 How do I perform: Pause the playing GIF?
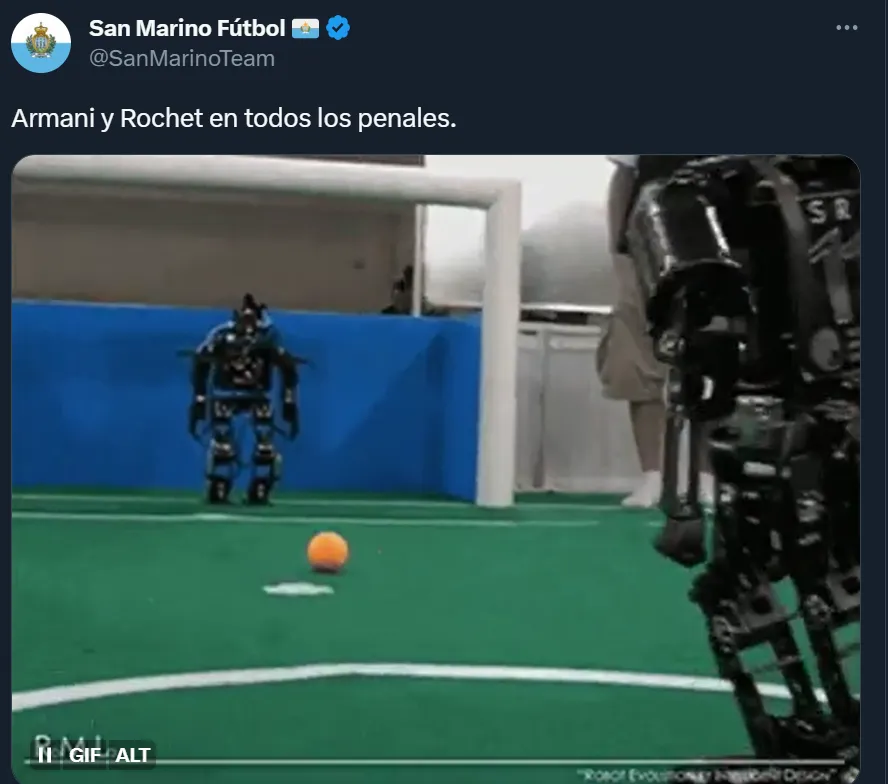pyautogui.click(x=45, y=755)
